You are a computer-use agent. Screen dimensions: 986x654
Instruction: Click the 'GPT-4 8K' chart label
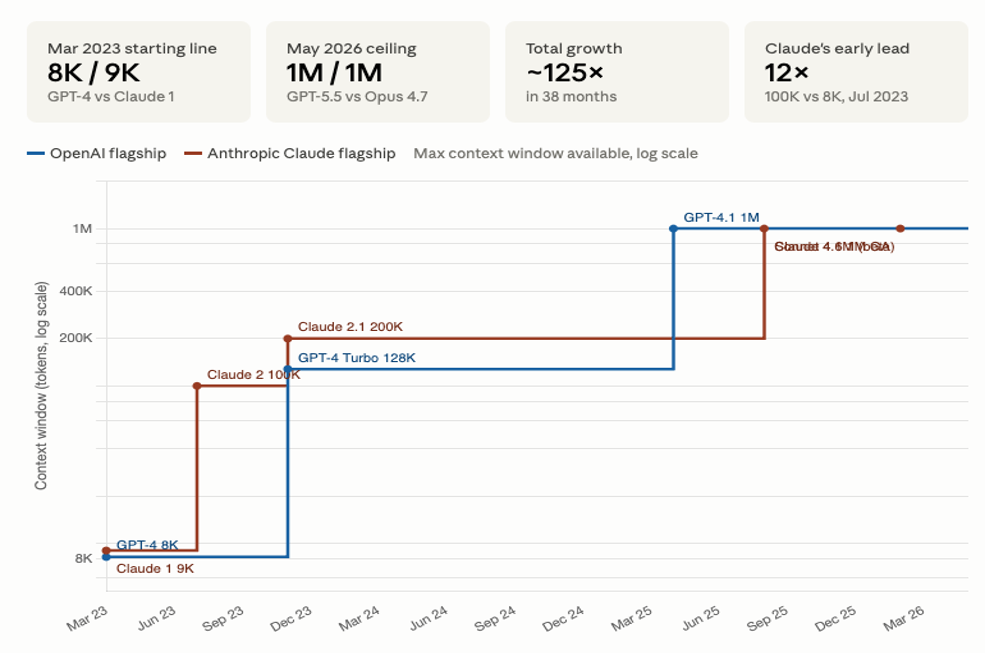(147, 545)
